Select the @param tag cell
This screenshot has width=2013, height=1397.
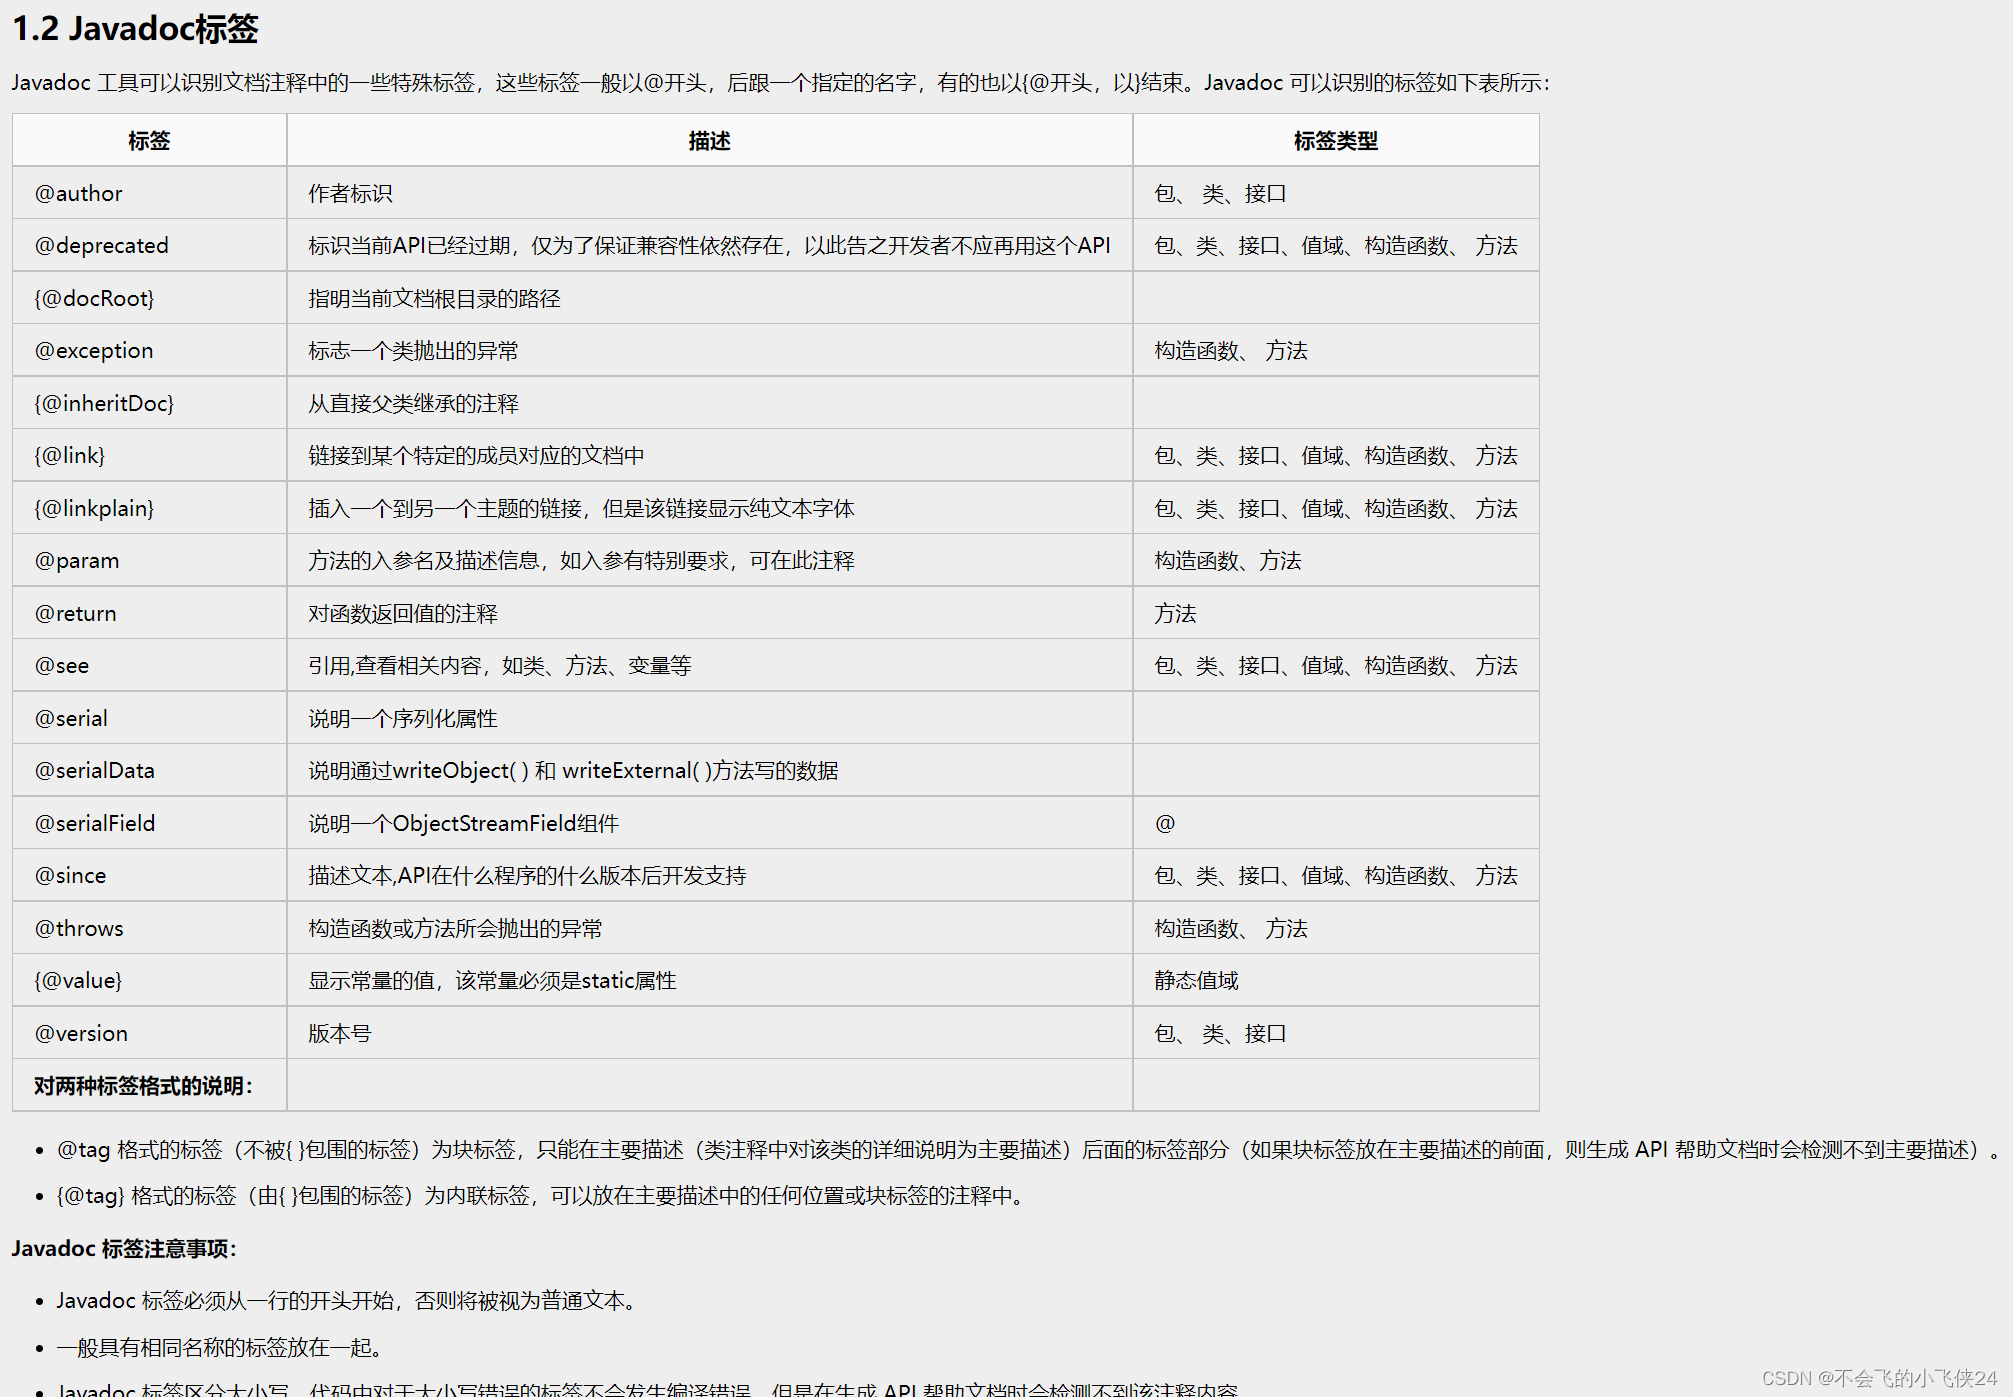(77, 561)
